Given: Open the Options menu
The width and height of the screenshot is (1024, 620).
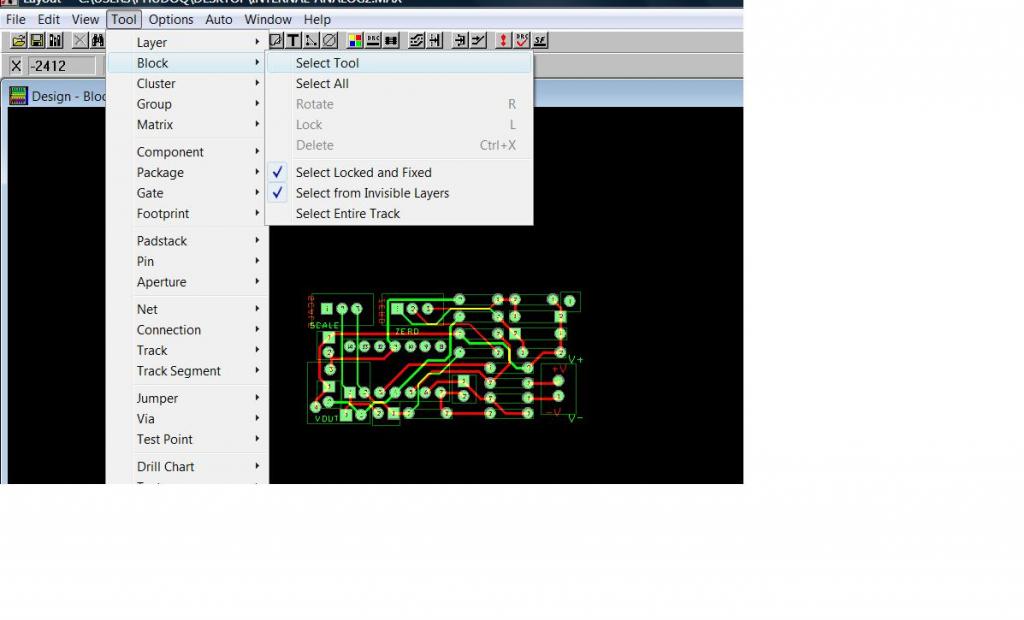Looking at the screenshot, I should tap(171, 20).
